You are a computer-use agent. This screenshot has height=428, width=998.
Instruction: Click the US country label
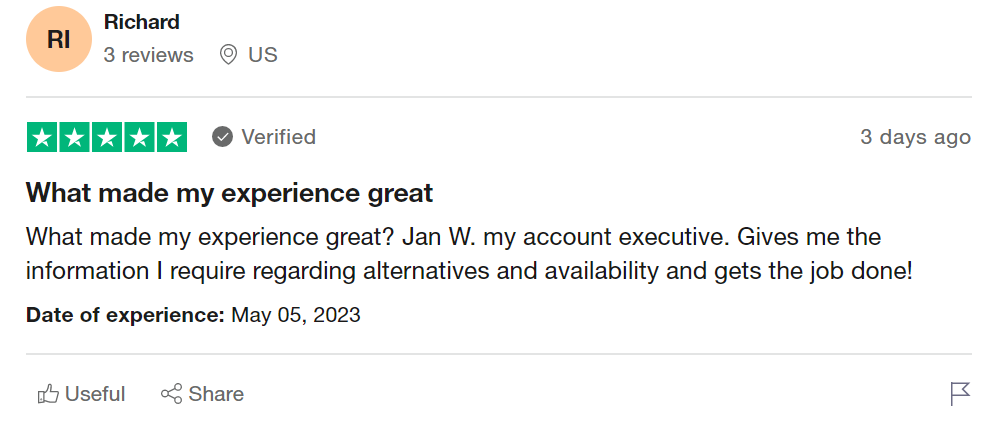(263, 55)
